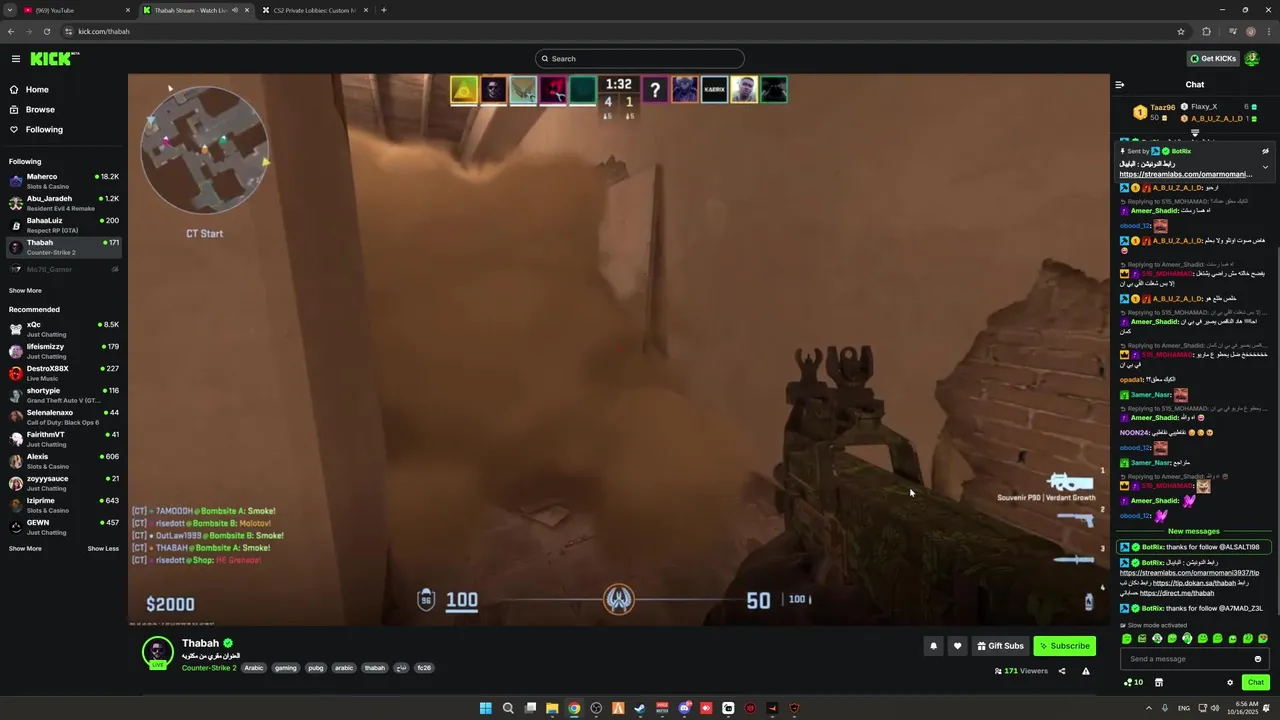Show hidden system tray icons
Image resolution: width=1280 pixels, height=720 pixels.
pos(1148,708)
